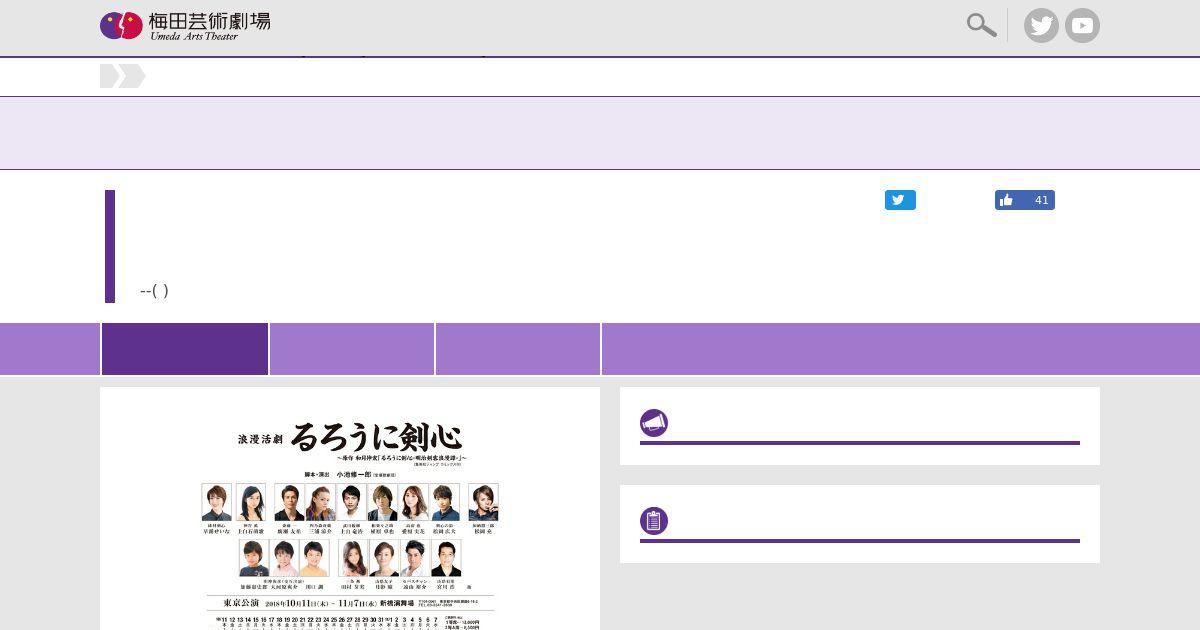Click the breadcrumb double-arrow icon
This screenshot has height=630, width=1200.
click(x=123, y=76)
